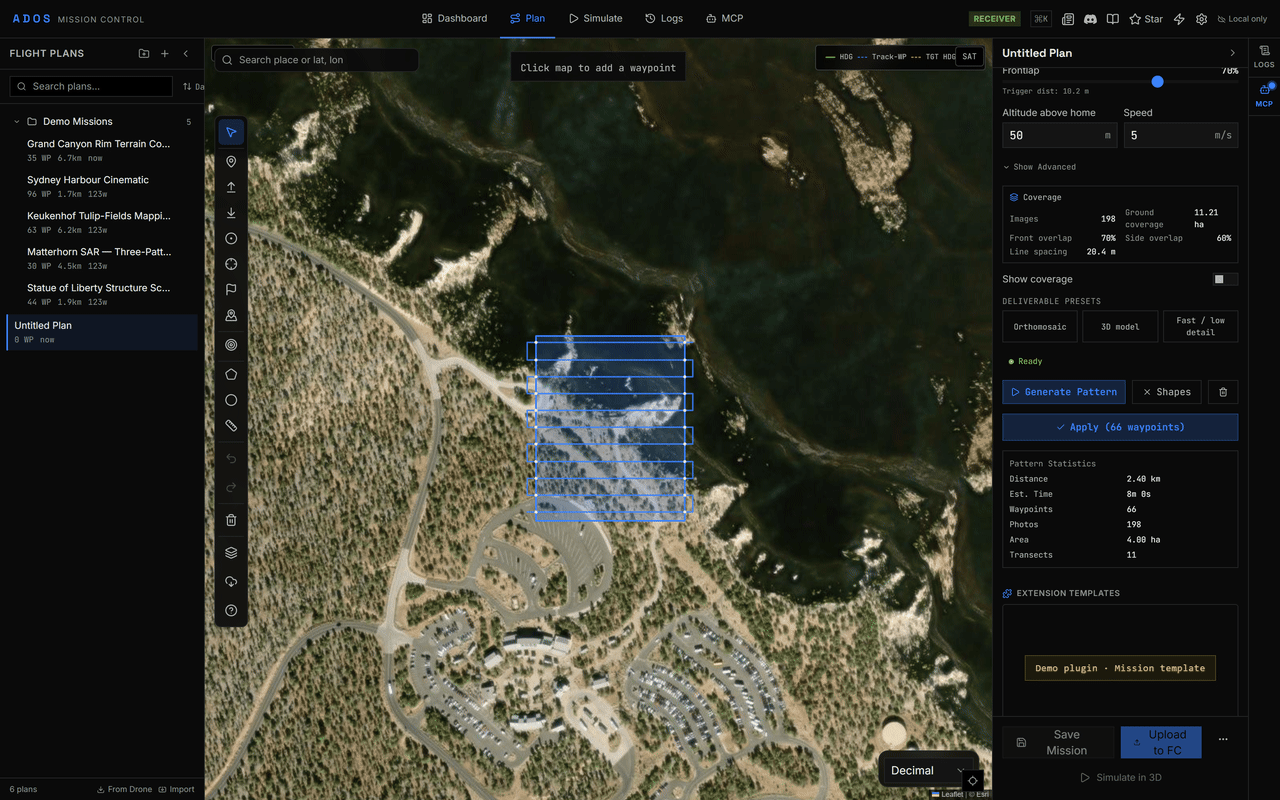Click the Search plans input field
The height and width of the screenshot is (800, 1280).
pyautogui.click(x=91, y=86)
